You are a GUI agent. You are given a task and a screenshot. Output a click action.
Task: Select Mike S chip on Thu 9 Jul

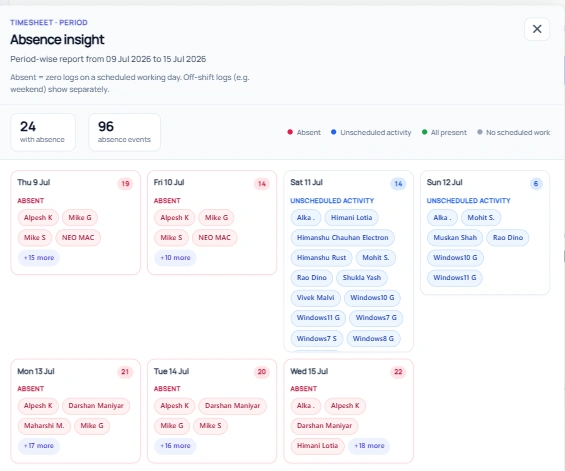pyautogui.click(x=35, y=238)
